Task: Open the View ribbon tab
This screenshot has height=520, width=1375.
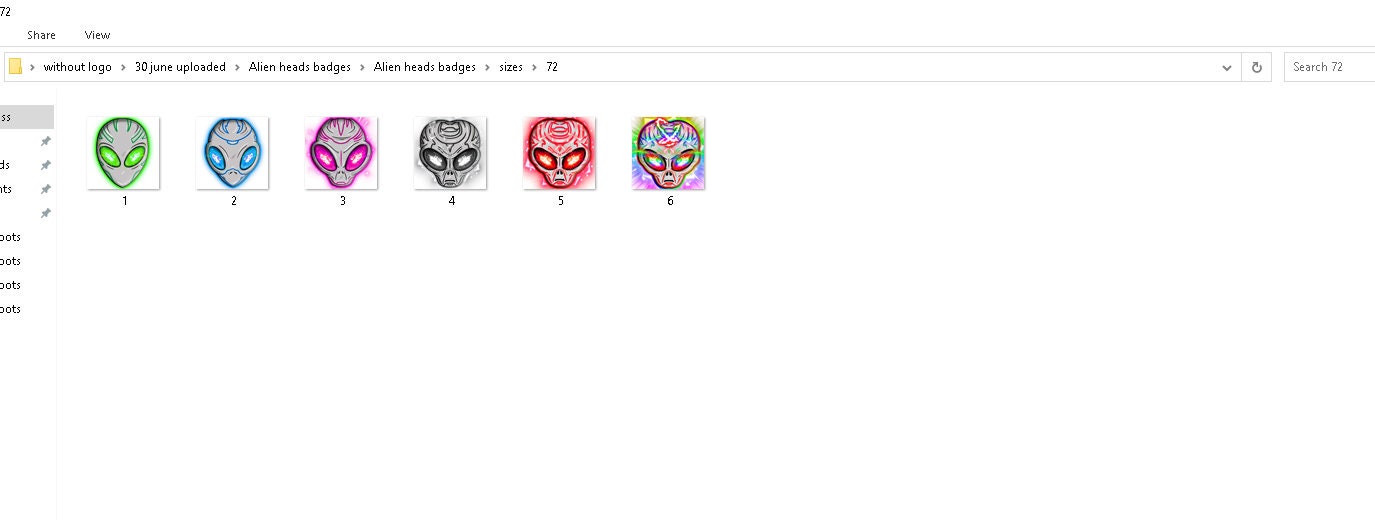Action: [97, 35]
